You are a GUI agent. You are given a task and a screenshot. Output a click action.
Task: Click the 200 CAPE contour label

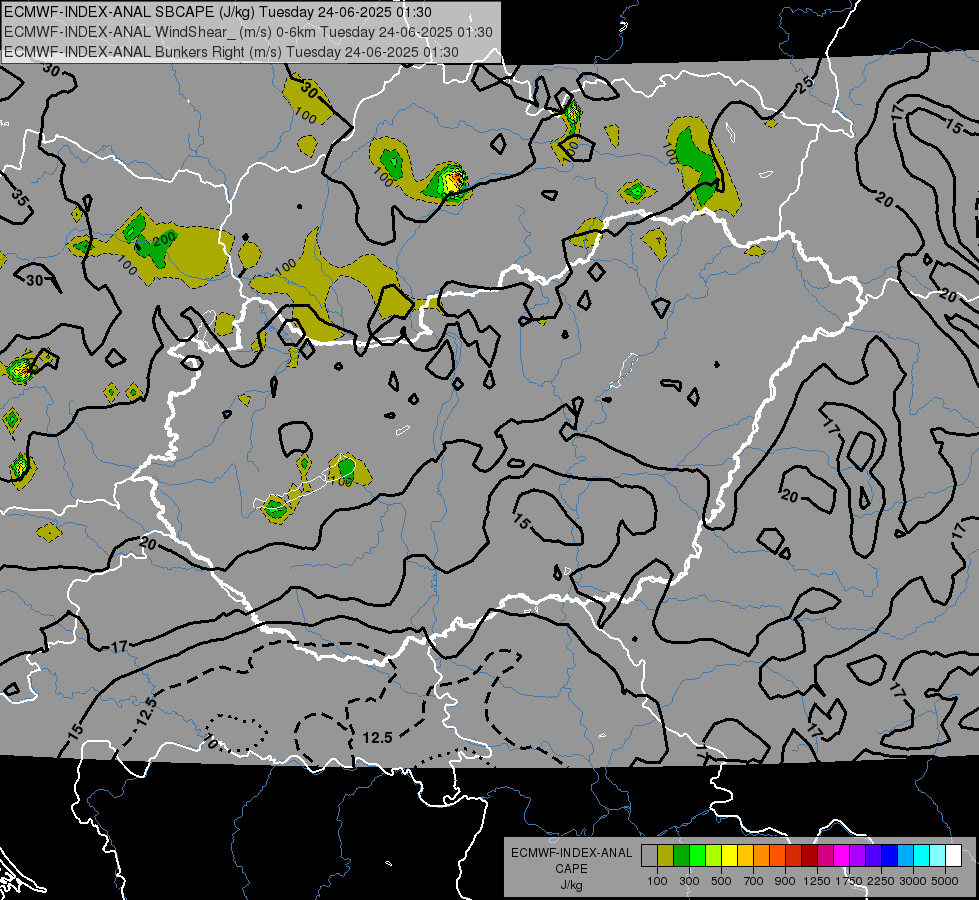pos(164,238)
